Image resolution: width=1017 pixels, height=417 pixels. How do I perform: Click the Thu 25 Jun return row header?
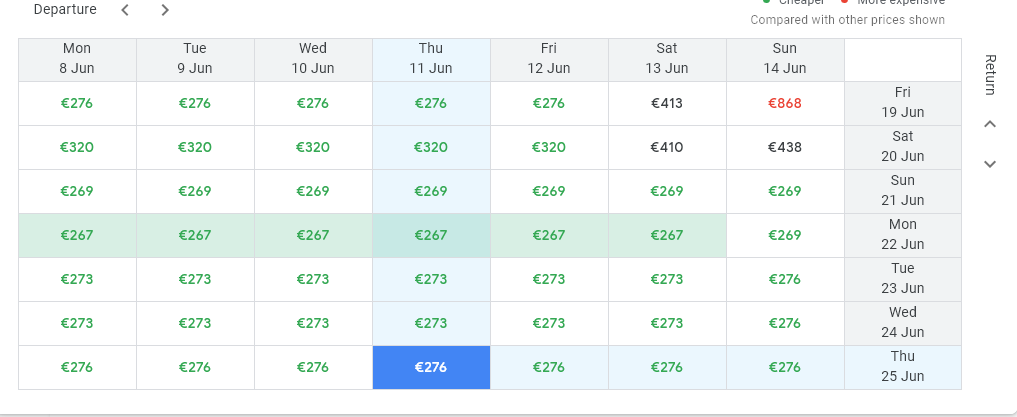pyautogui.click(x=902, y=367)
